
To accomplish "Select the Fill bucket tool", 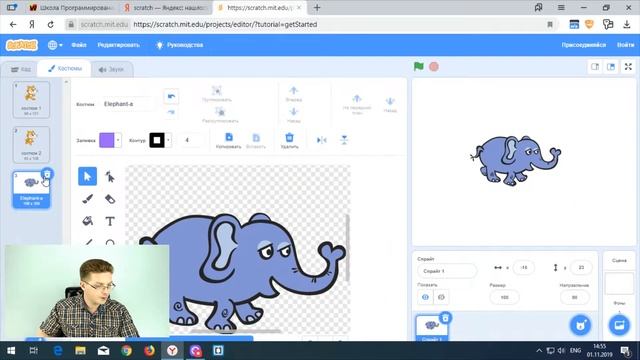I will [87, 221].
